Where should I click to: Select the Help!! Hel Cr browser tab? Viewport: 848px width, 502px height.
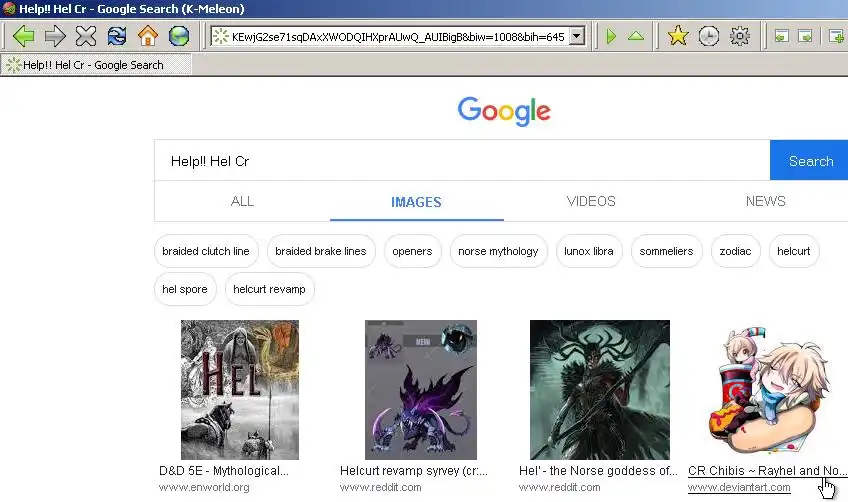(x=96, y=65)
